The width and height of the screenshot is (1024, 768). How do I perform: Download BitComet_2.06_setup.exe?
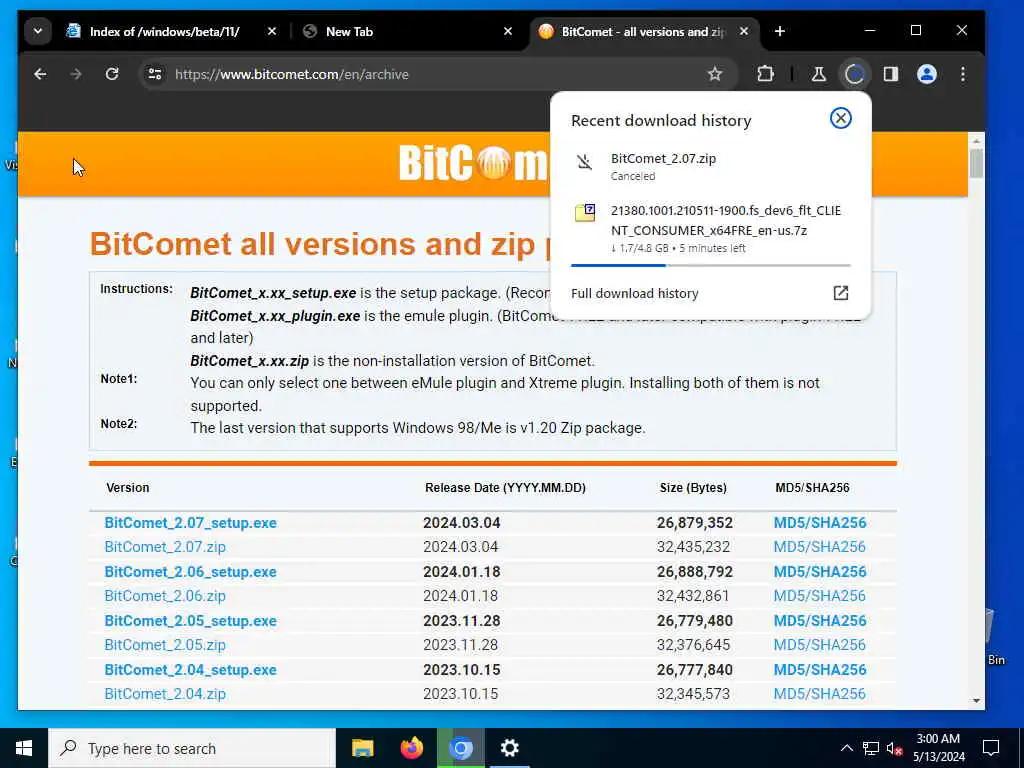coord(191,572)
